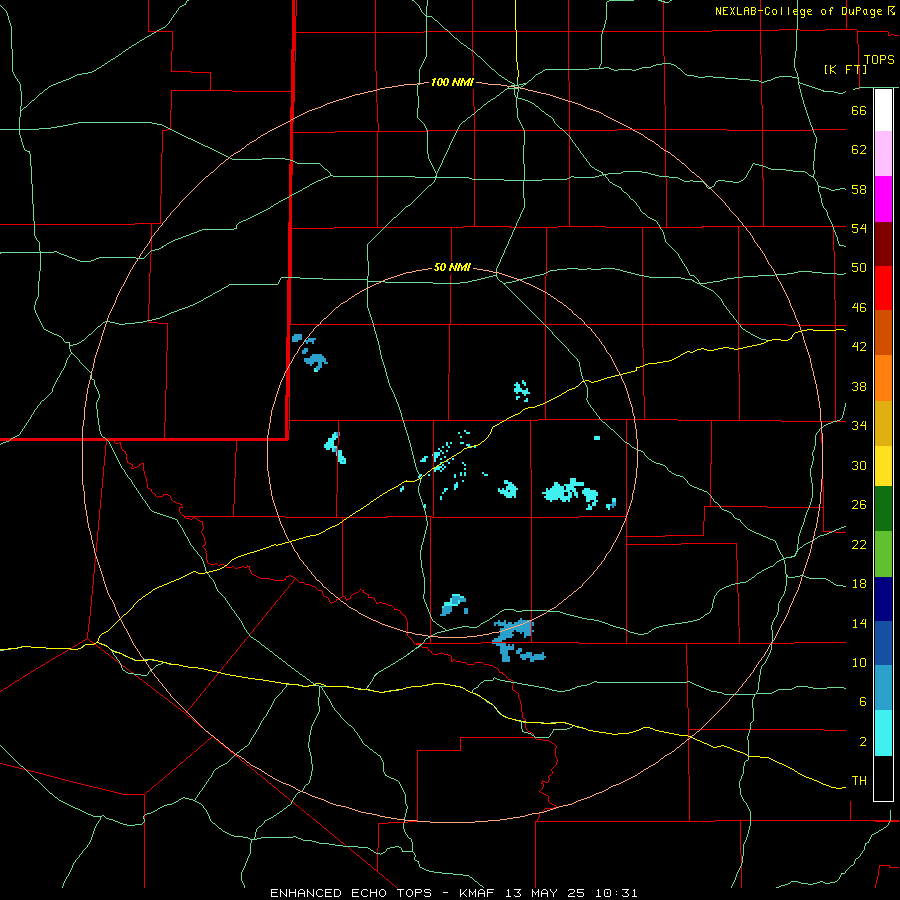Viewport: 900px width, 900px height.
Task: Click the 'TH' label at legend bottom
Action: click(859, 780)
